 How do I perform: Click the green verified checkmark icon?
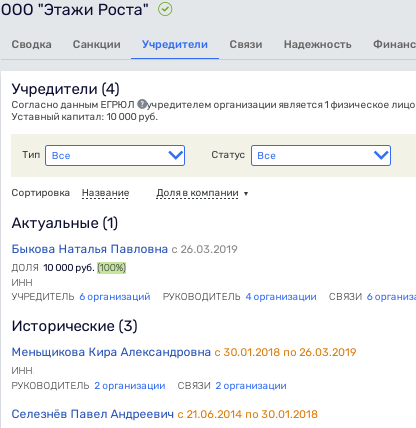coord(165,9)
